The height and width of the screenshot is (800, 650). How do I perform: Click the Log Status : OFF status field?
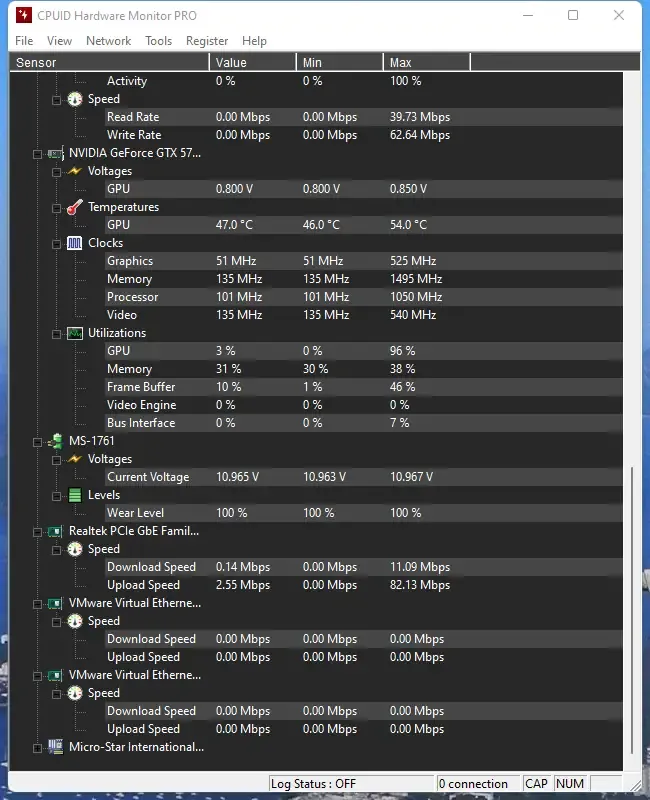351,784
